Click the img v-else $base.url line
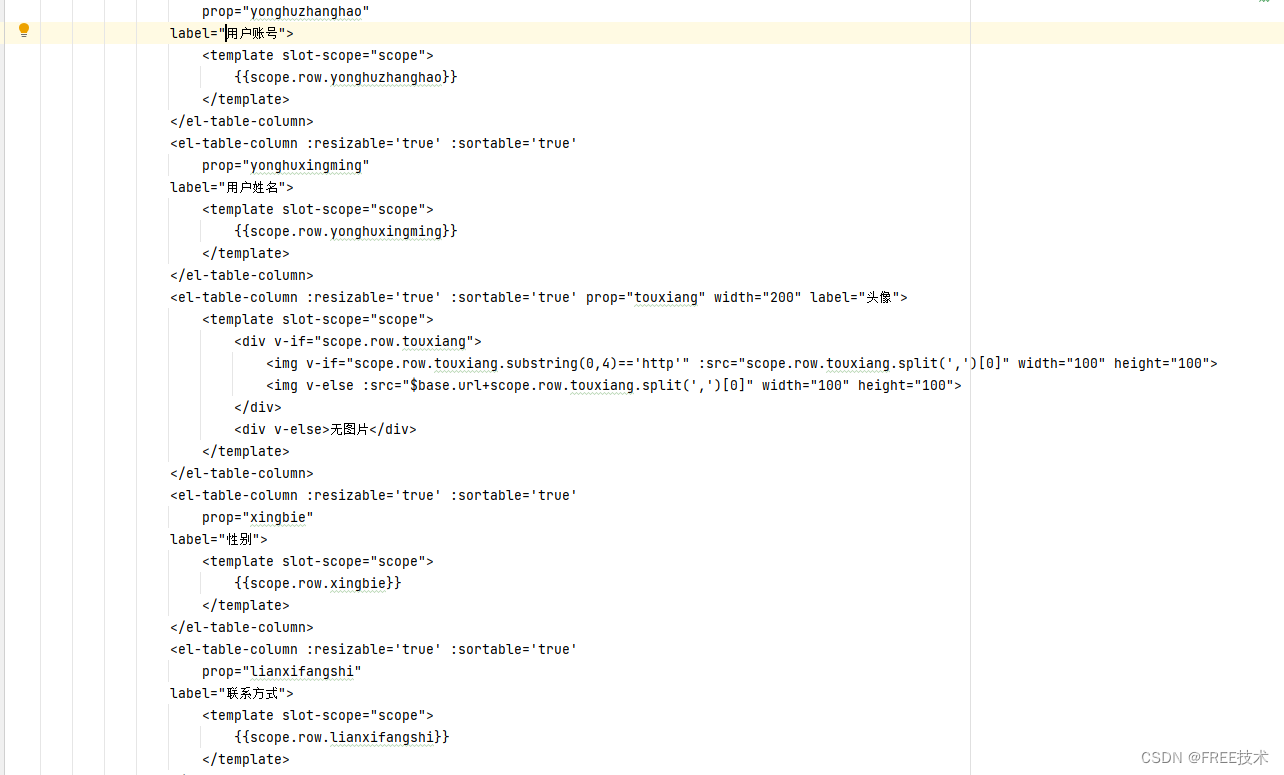 point(613,385)
